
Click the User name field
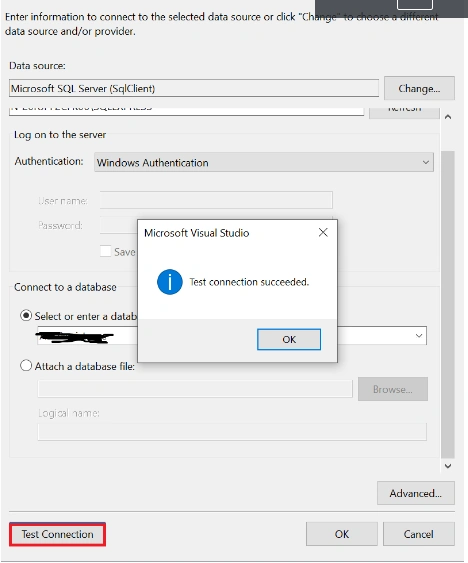[216, 200]
